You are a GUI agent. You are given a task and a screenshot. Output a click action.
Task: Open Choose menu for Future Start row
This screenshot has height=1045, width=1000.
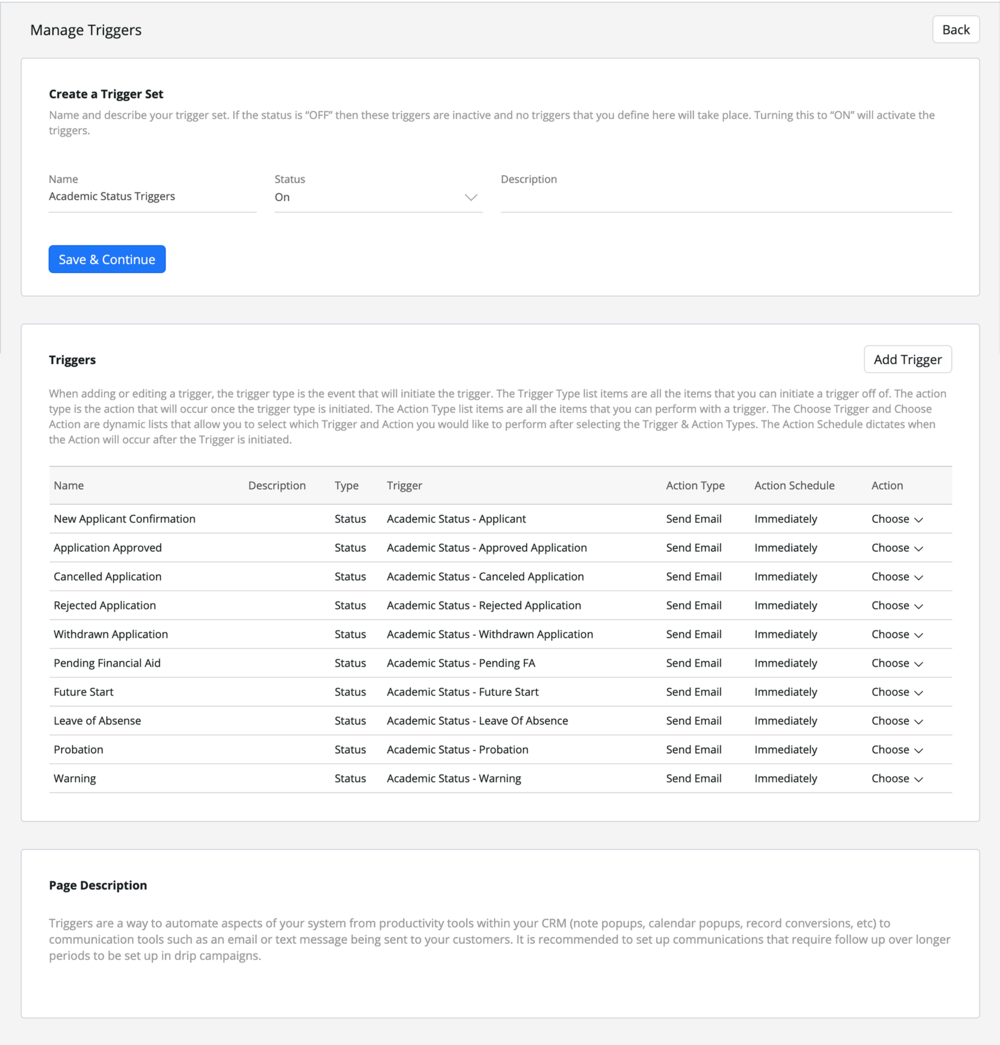point(897,692)
